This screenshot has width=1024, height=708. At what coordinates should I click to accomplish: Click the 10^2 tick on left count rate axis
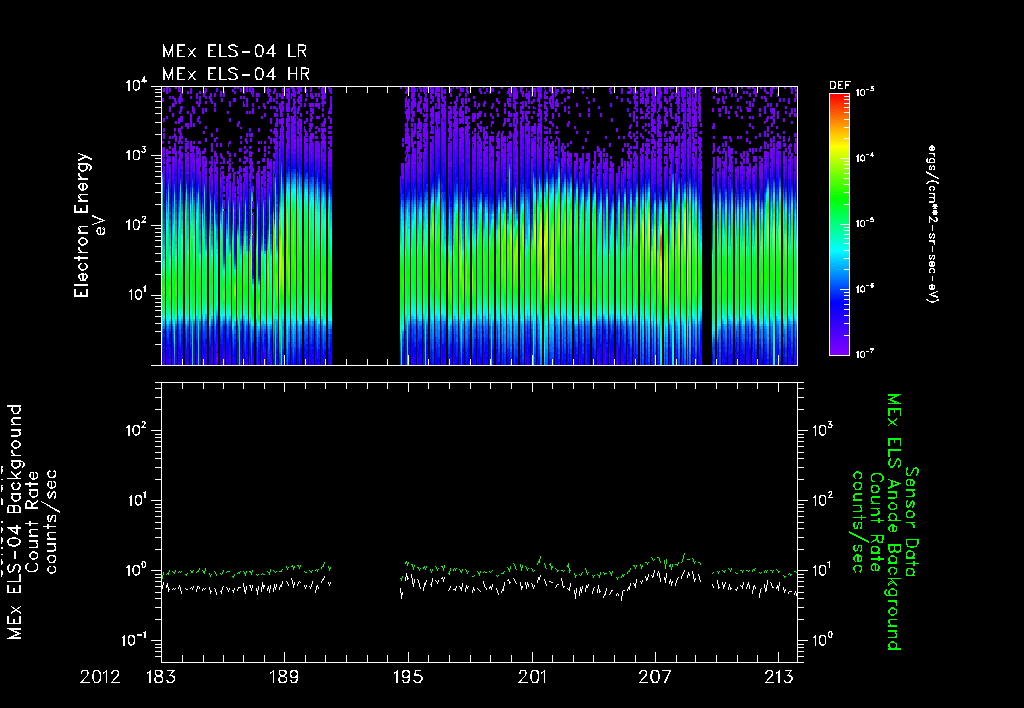[x=138, y=430]
